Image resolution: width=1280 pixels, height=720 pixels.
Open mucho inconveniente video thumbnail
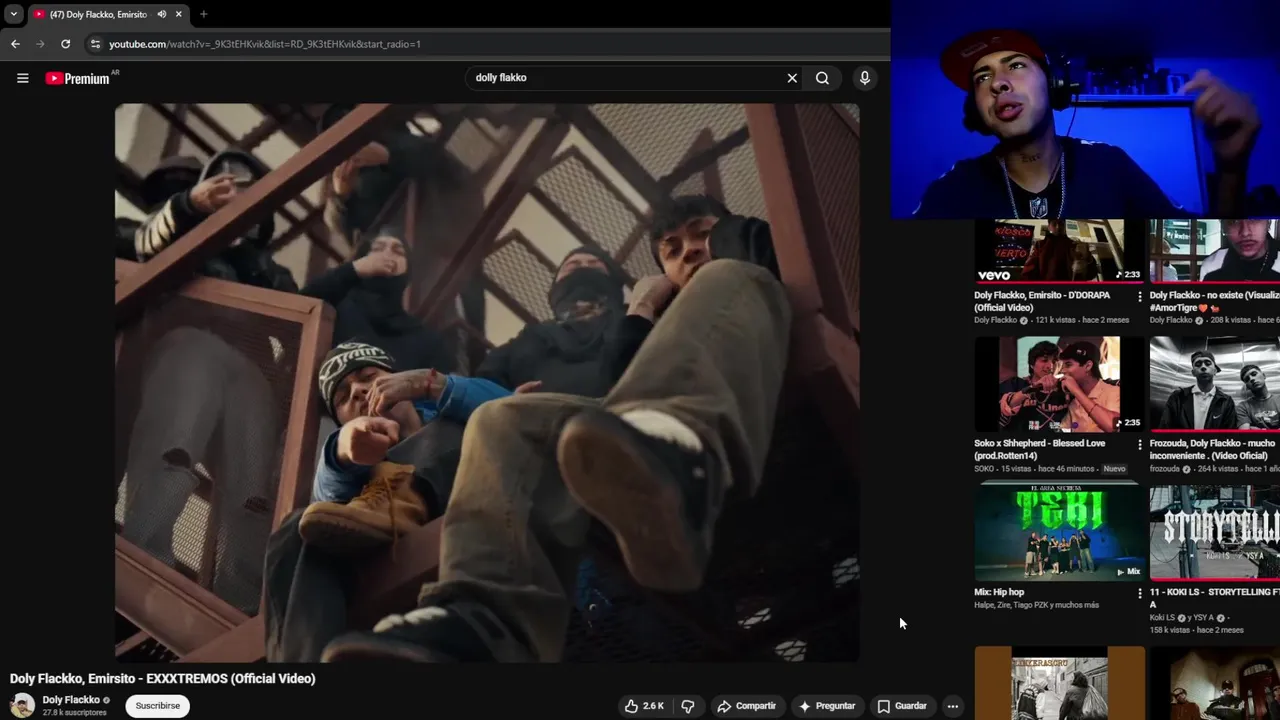click(x=1215, y=384)
